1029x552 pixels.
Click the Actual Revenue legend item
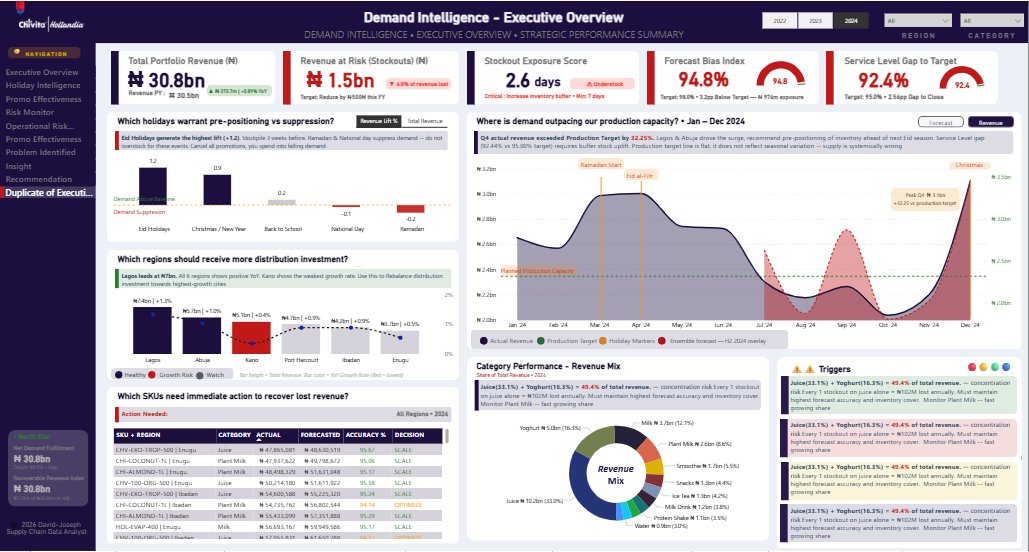pos(507,341)
